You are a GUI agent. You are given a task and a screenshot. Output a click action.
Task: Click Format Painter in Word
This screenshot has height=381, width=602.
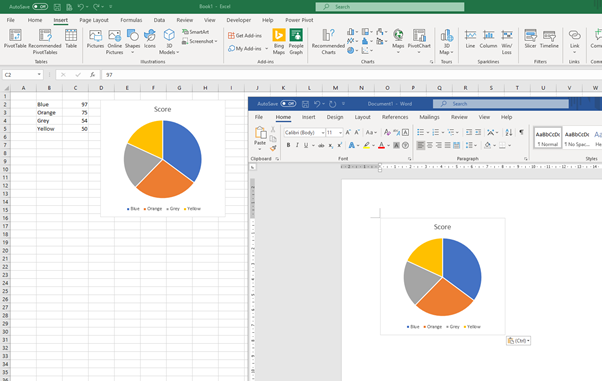273,148
